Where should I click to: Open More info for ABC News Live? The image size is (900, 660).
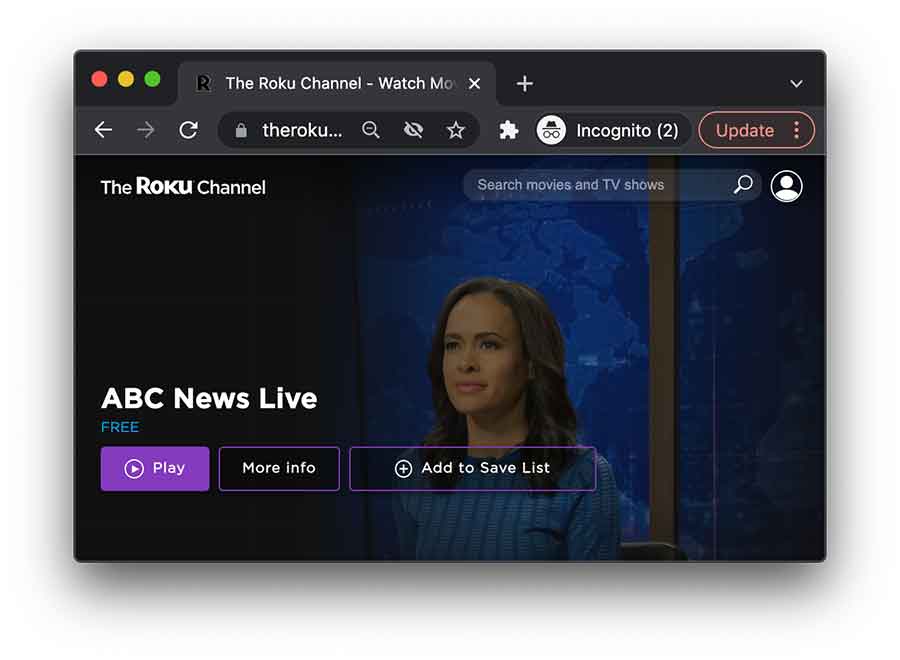click(279, 468)
